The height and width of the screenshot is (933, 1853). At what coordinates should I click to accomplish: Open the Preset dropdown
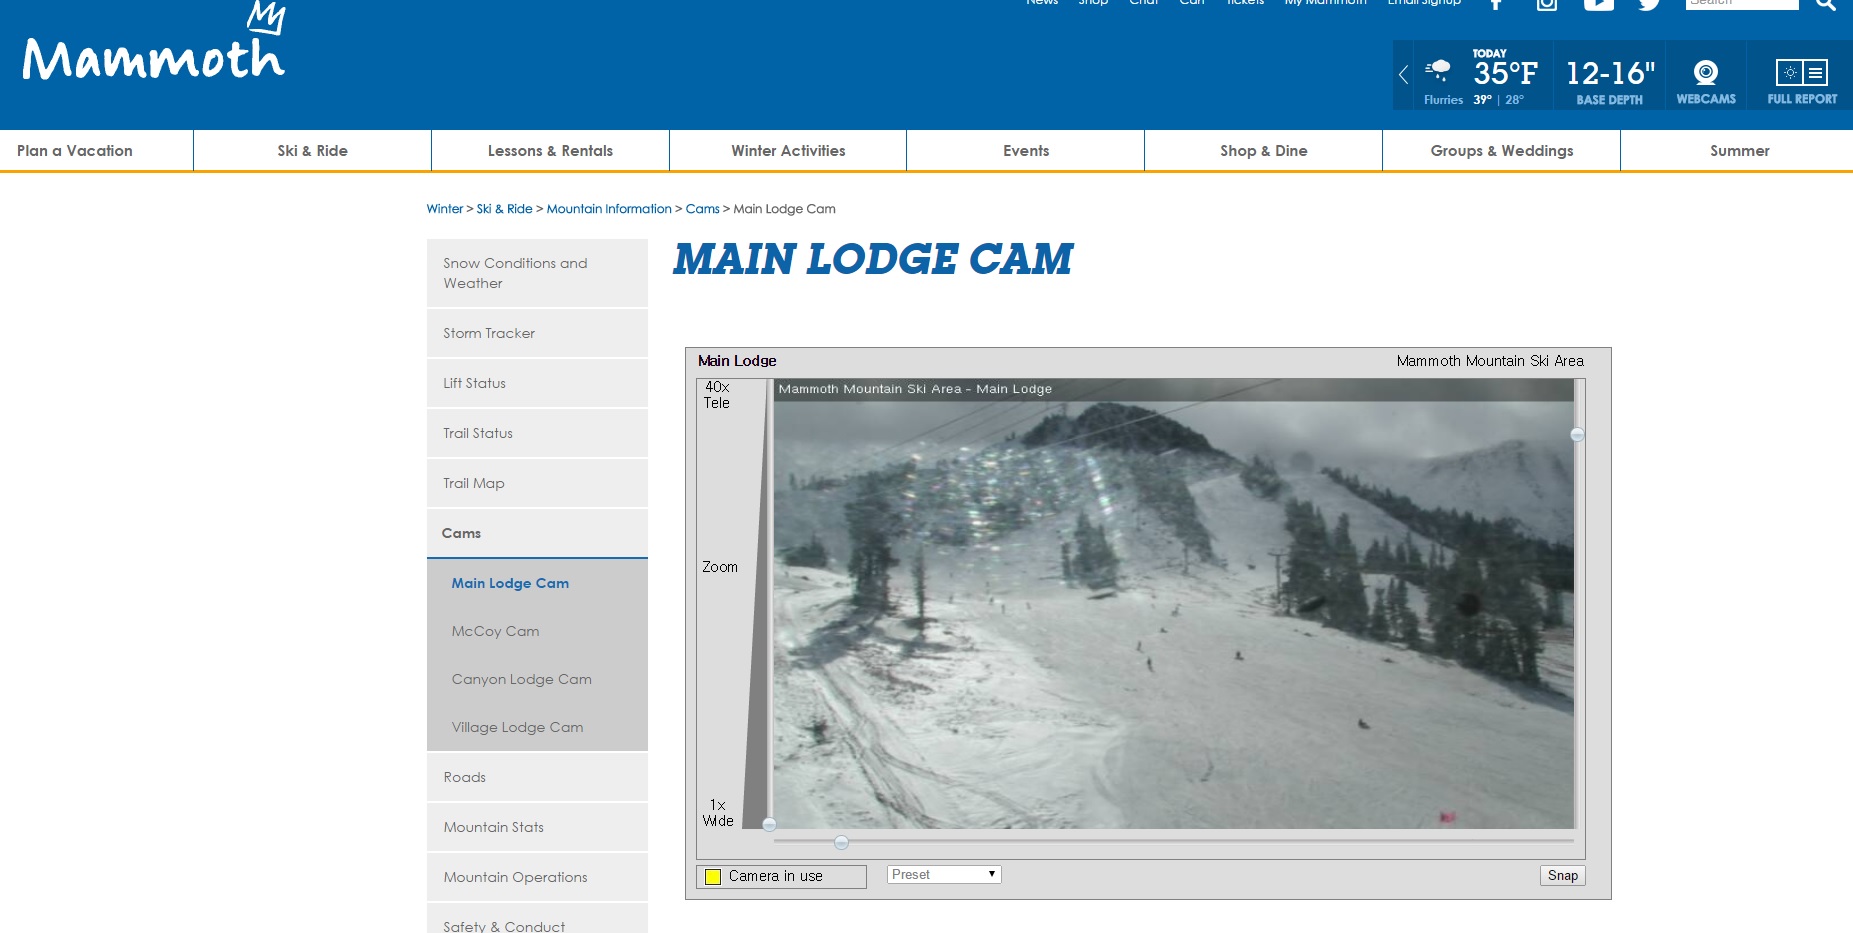[x=944, y=875]
